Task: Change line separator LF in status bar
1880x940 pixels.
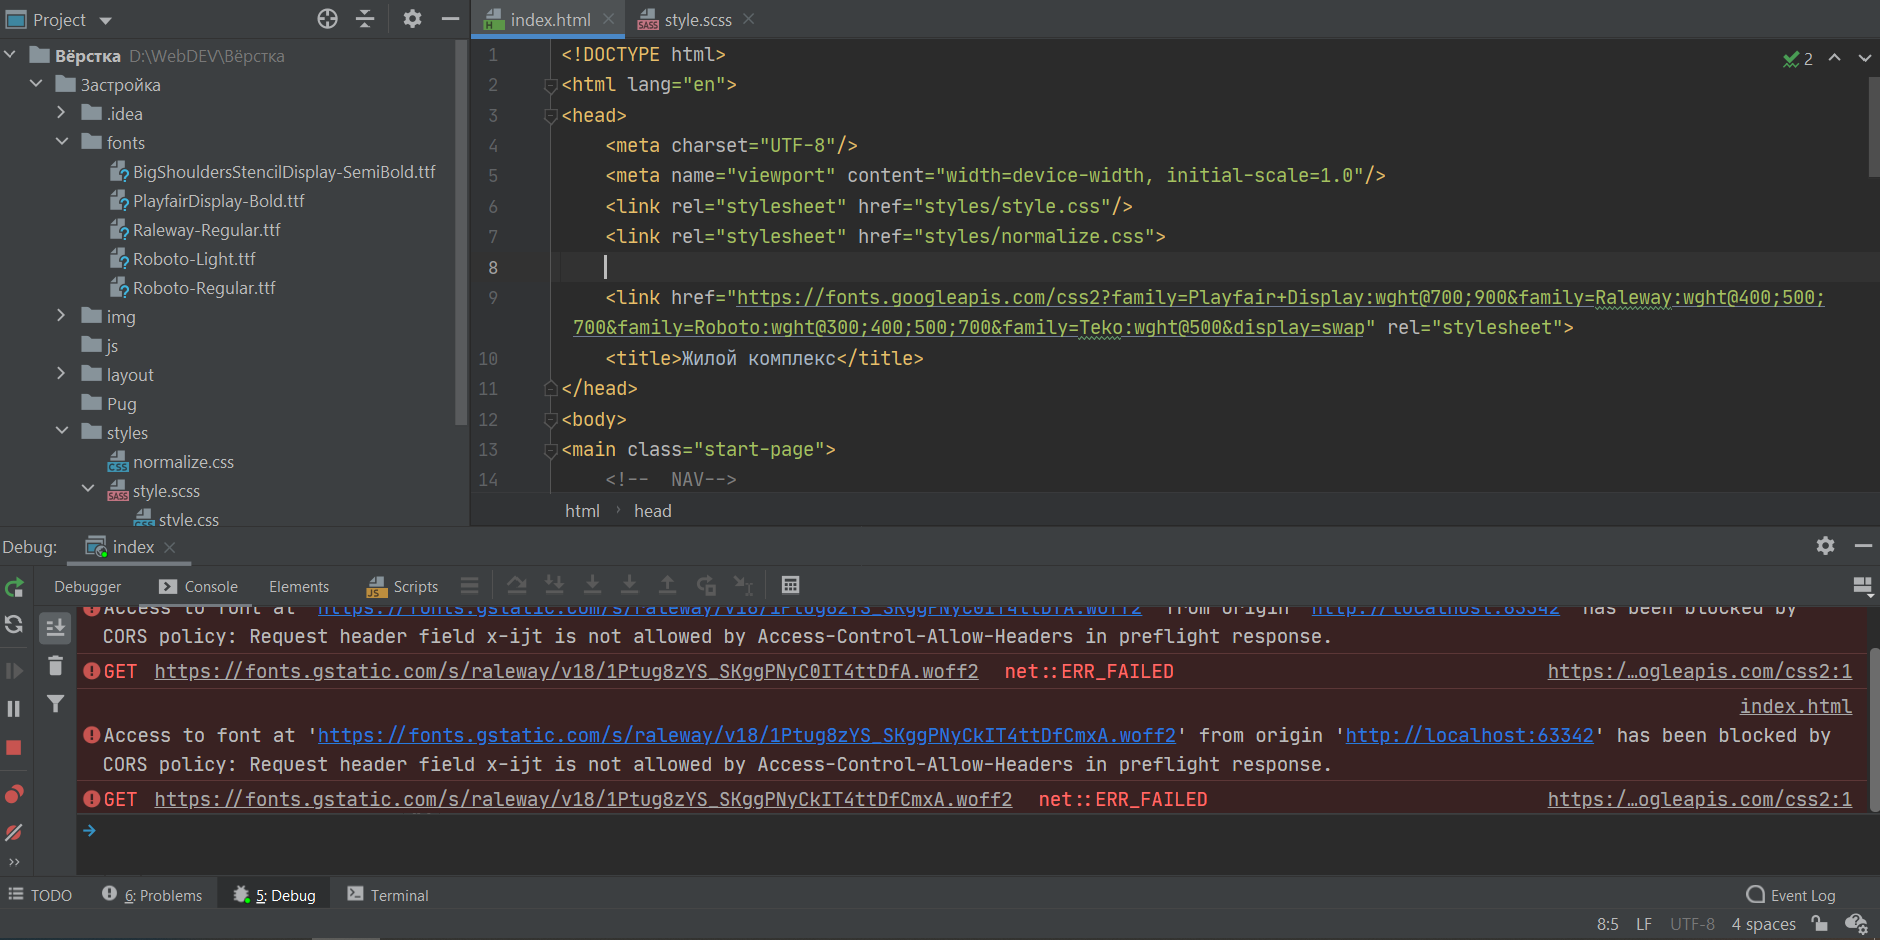Action: (1644, 924)
